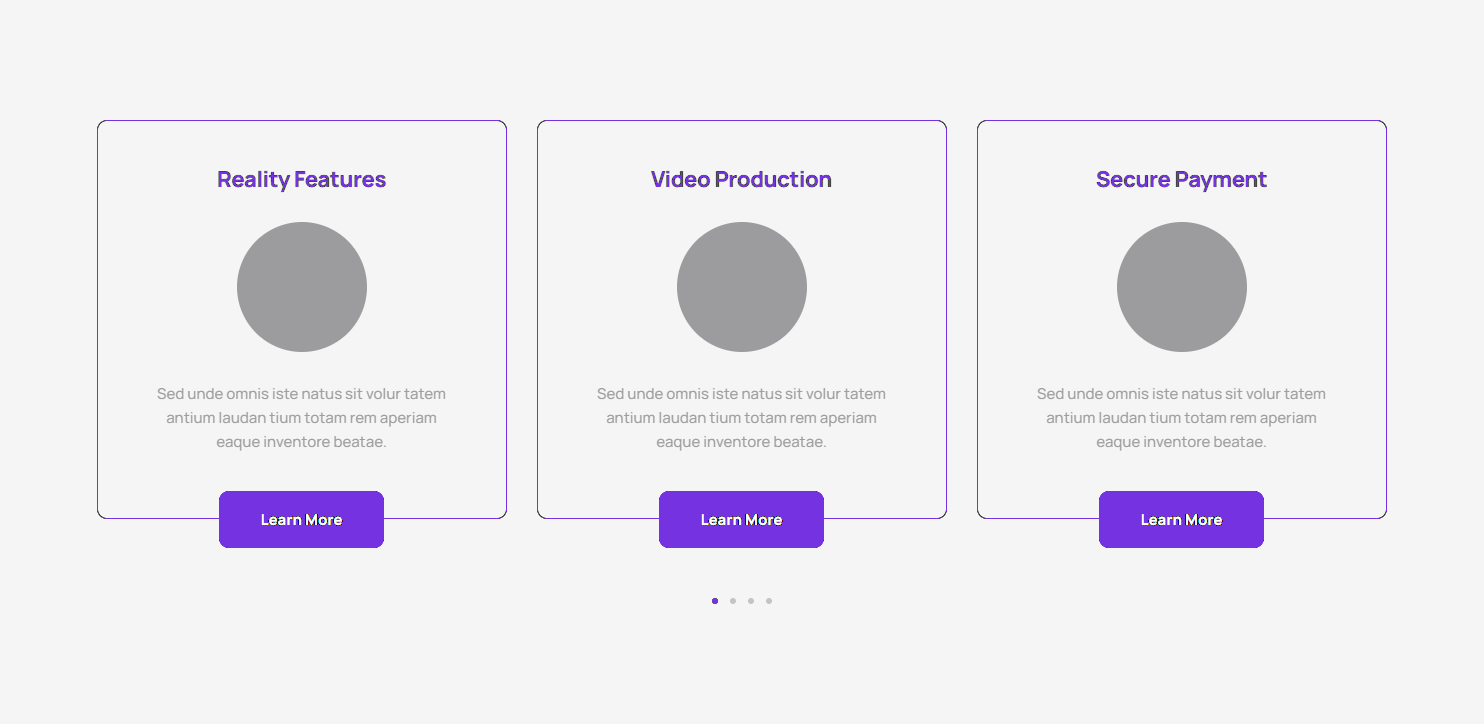Image resolution: width=1484 pixels, height=724 pixels.
Task: Click the description paragraph in Secure Payment card
Action: (1181, 418)
